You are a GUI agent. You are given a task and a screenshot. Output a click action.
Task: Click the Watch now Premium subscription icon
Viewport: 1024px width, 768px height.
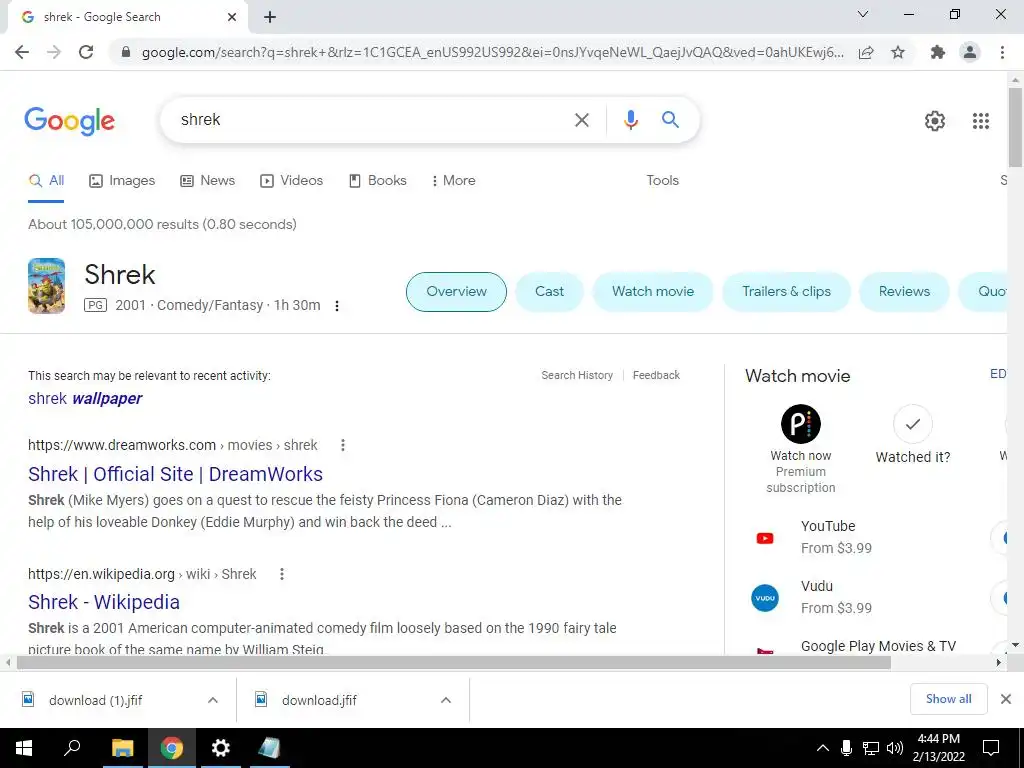pyautogui.click(x=801, y=424)
